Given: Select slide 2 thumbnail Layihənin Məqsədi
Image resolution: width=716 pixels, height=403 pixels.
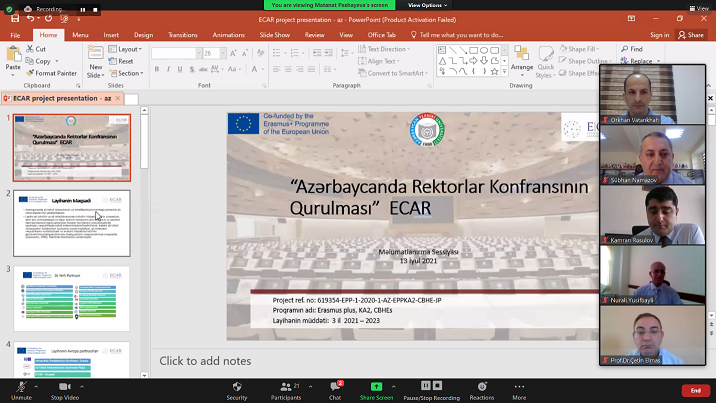Looking at the screenshot, I should (x=72, y=223).
